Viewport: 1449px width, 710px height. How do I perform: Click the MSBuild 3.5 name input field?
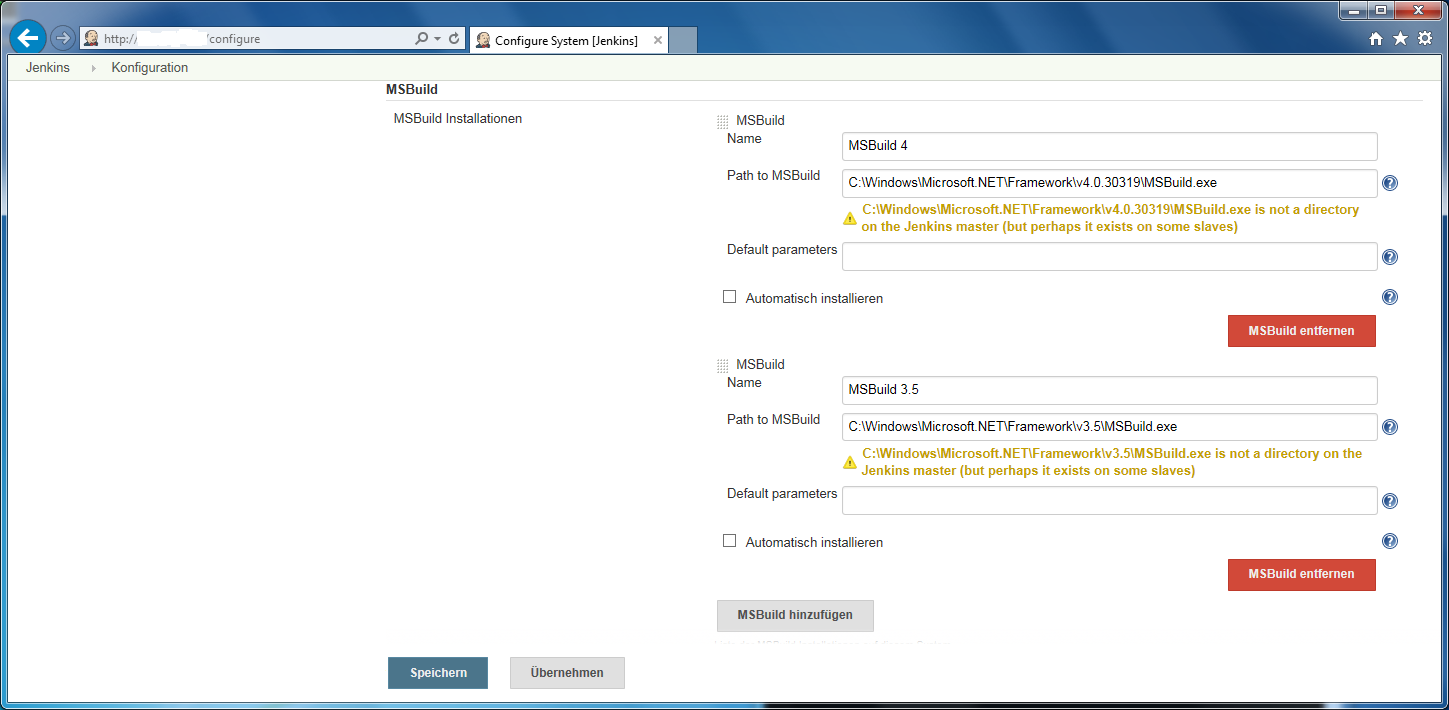[1109, 390]
